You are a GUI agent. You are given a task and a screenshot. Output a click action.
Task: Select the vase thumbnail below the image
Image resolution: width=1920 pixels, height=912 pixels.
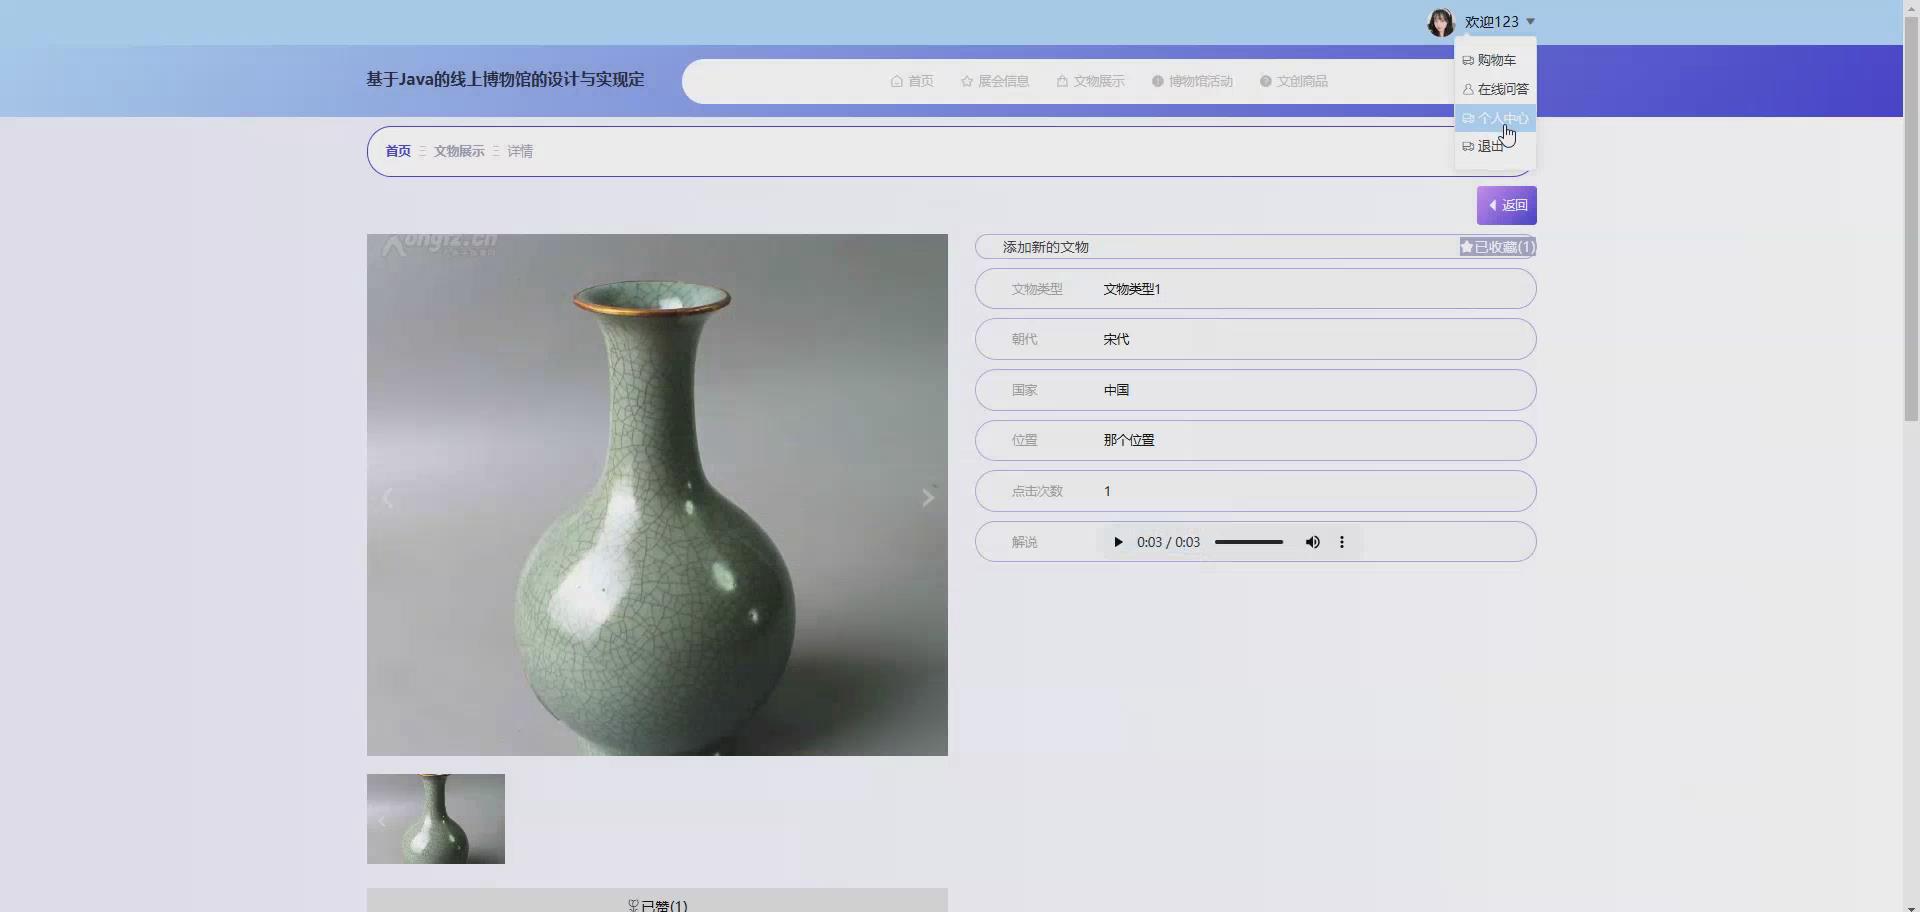(435, 818)
